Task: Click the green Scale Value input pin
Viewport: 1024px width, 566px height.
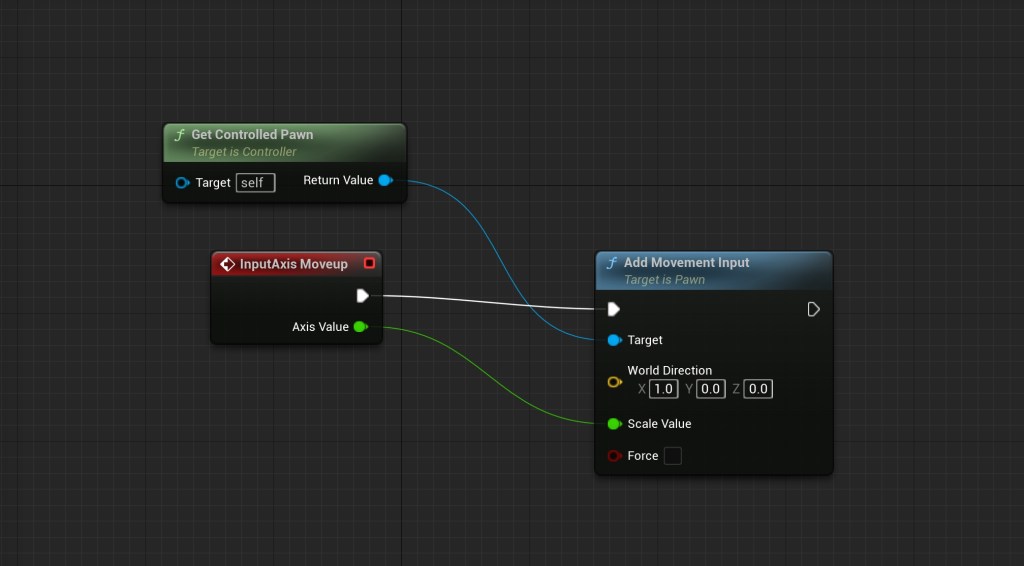Action: point(614,424)
